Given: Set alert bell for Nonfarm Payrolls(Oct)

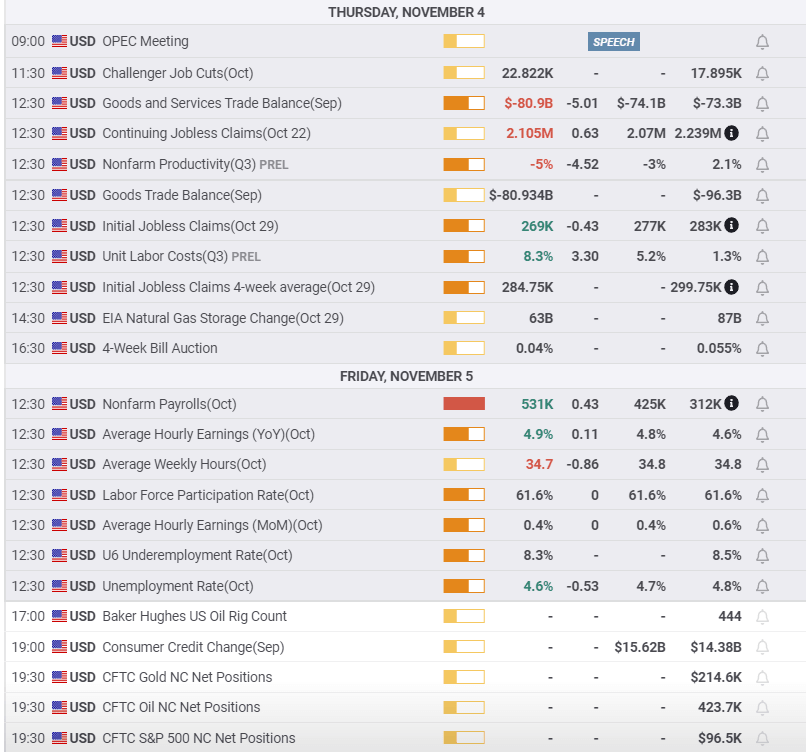Looking at the screenshot, I should point(762,404).
